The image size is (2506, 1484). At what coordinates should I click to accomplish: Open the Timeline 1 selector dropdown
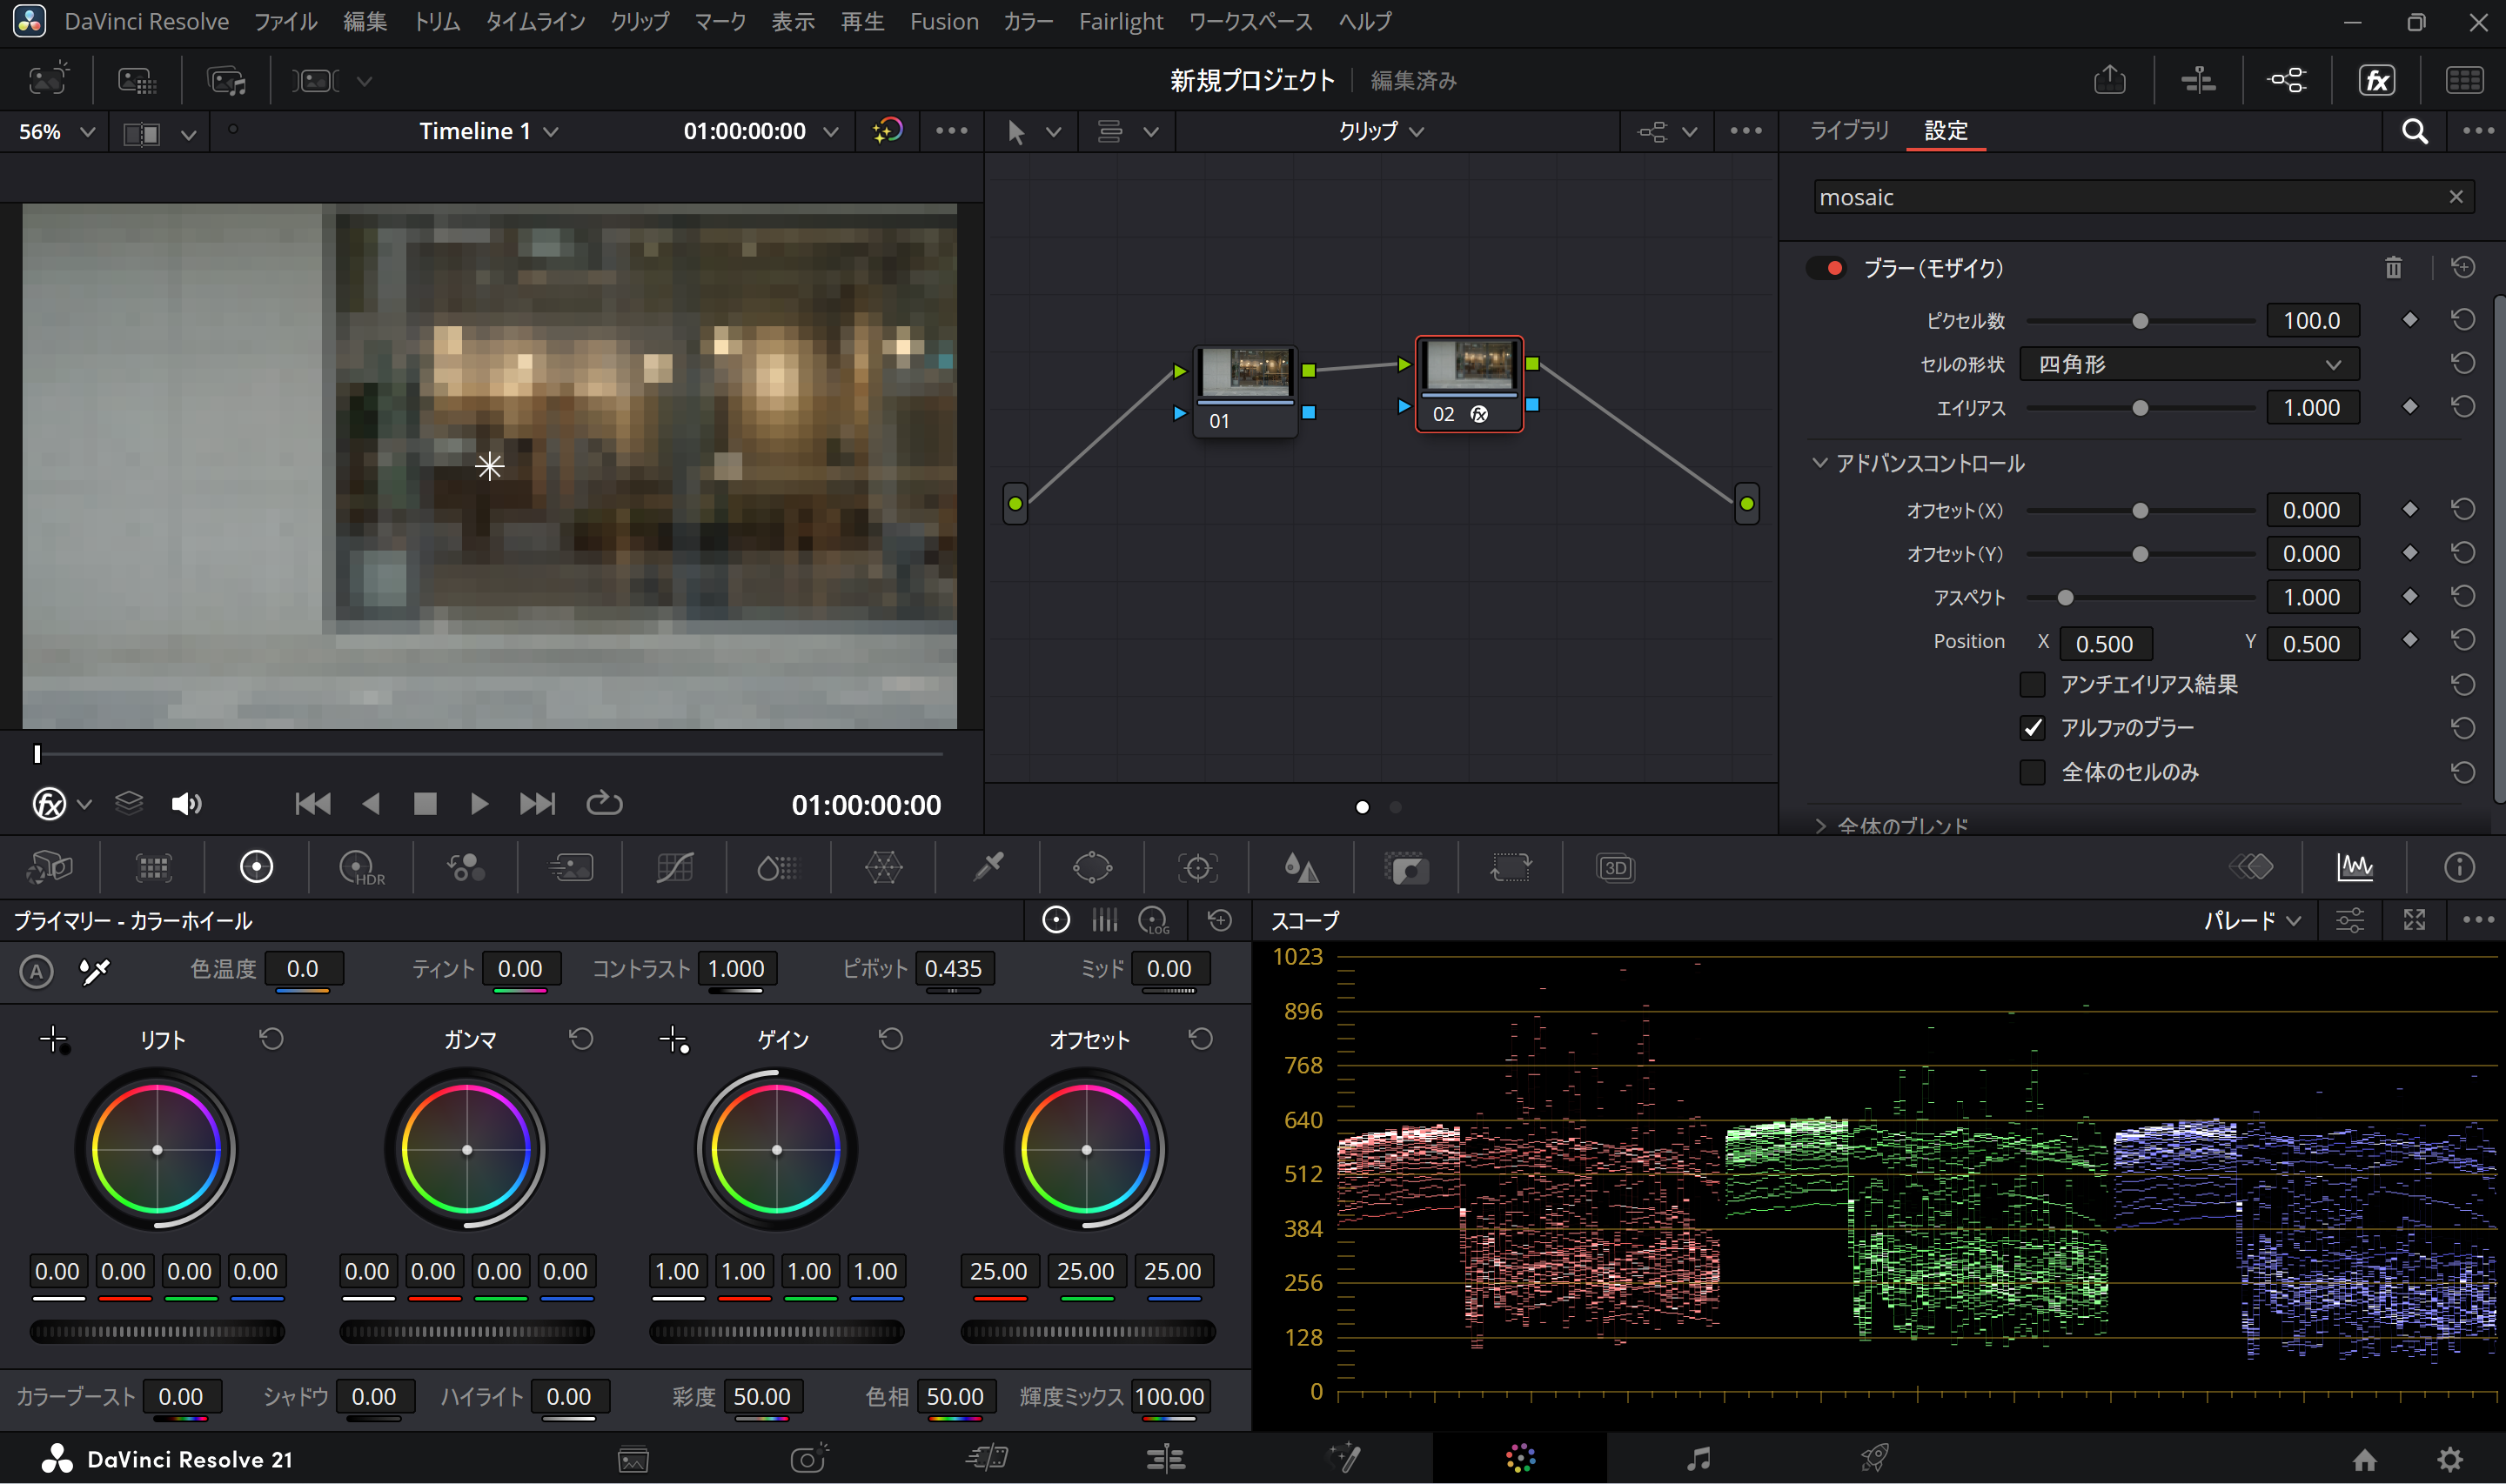click(488, 131)
